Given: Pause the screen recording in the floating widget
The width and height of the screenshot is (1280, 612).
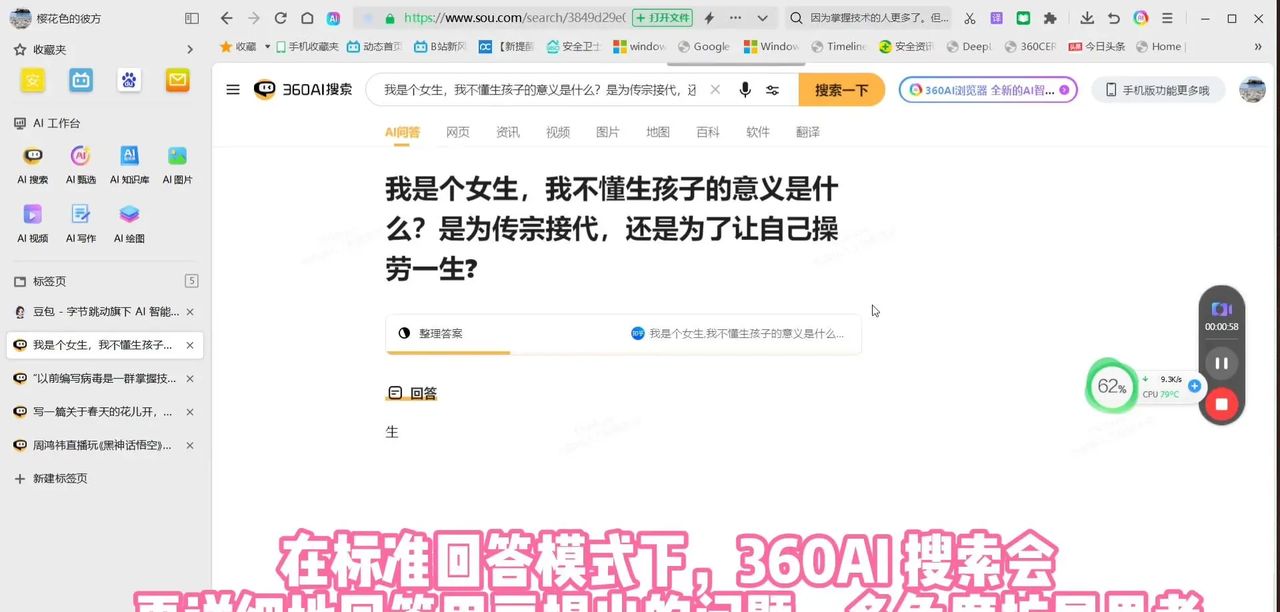Looking at the screenshot, I should (x=1221, y=362).
